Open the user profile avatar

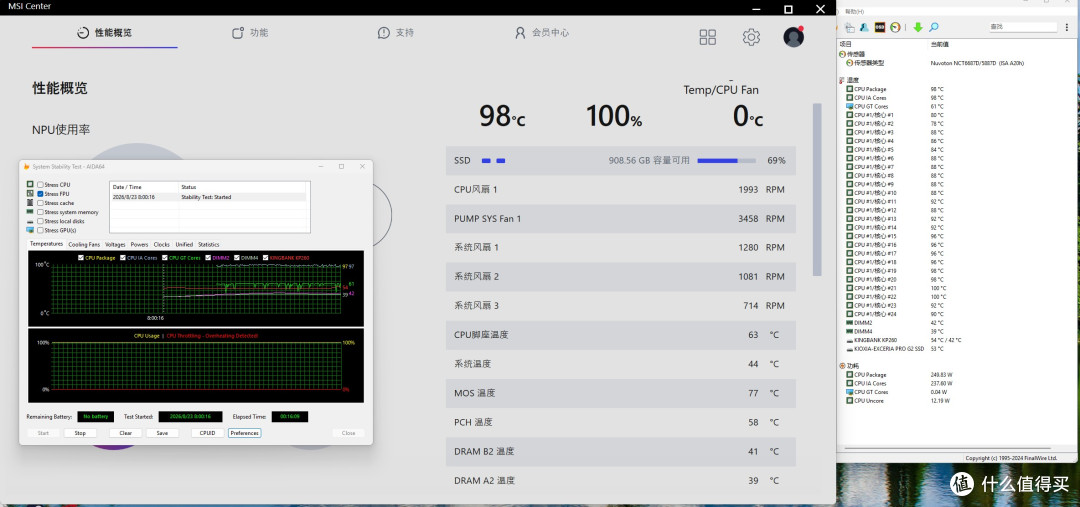(793, 37)
